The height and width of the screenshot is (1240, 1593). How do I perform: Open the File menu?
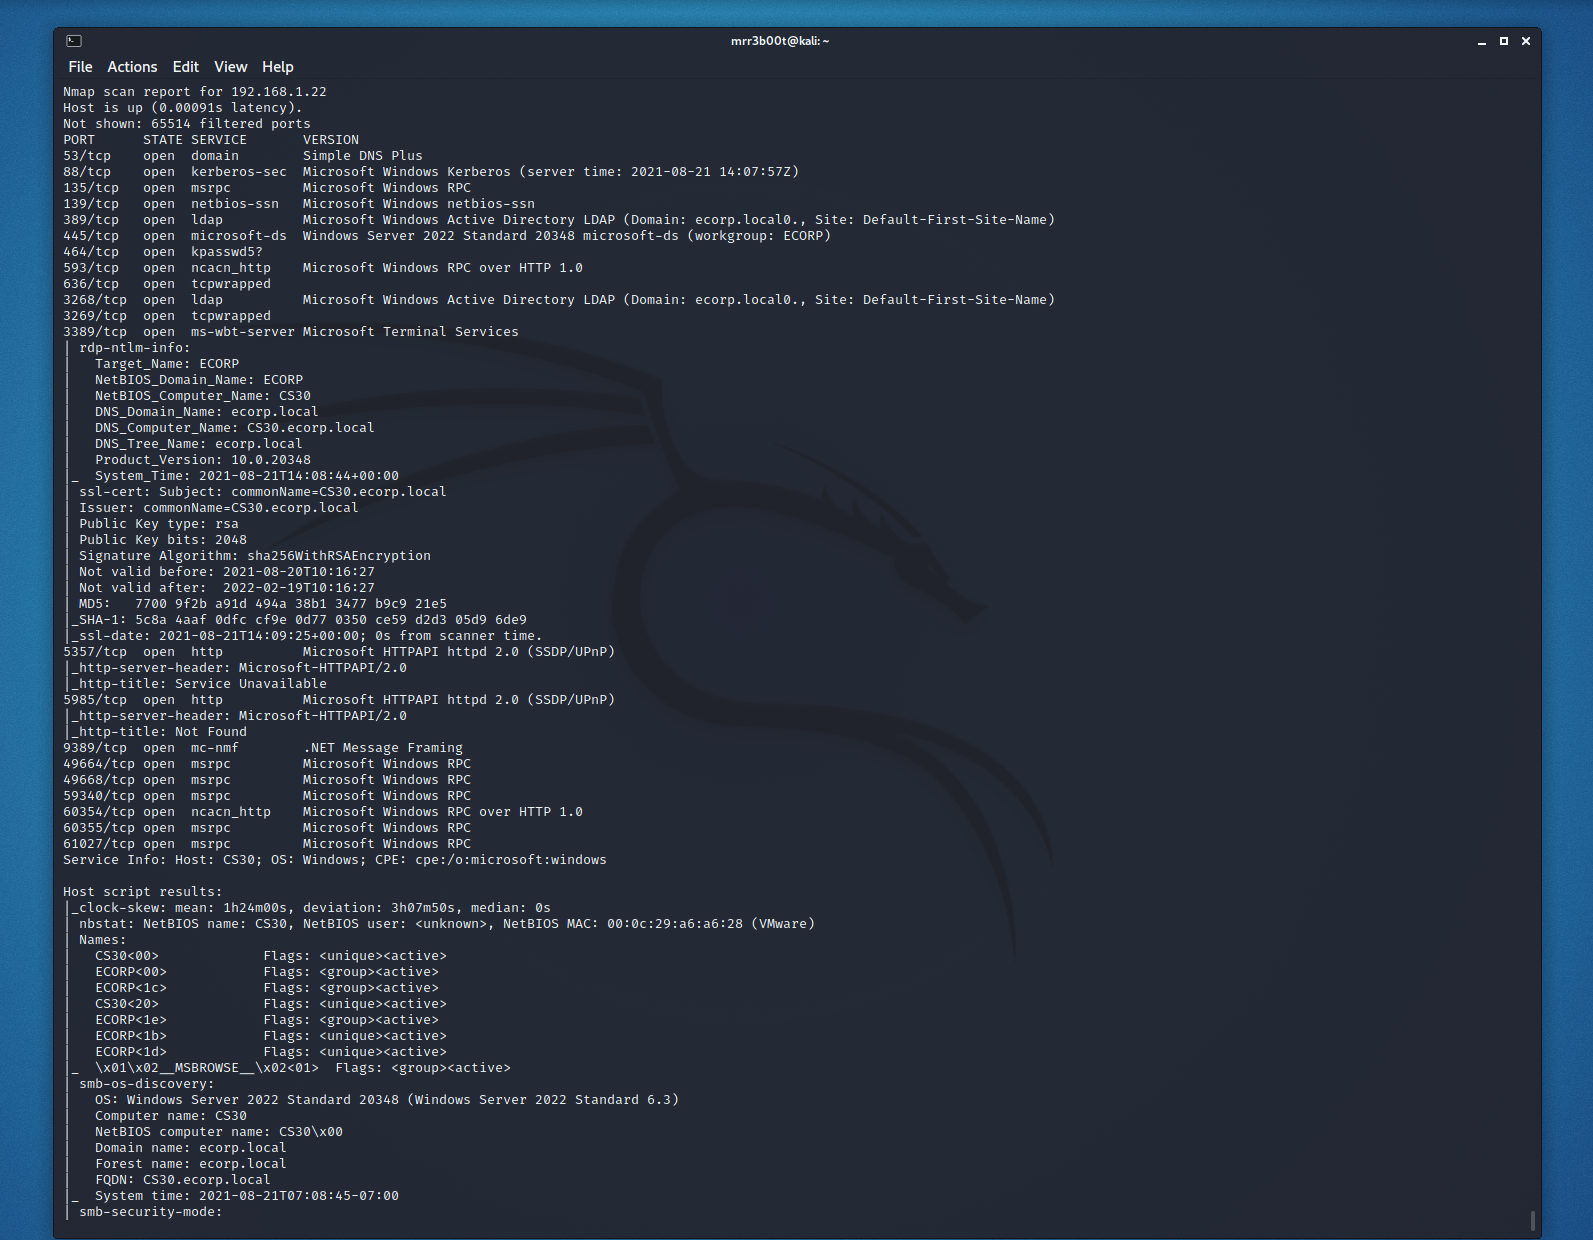(80, 67)
